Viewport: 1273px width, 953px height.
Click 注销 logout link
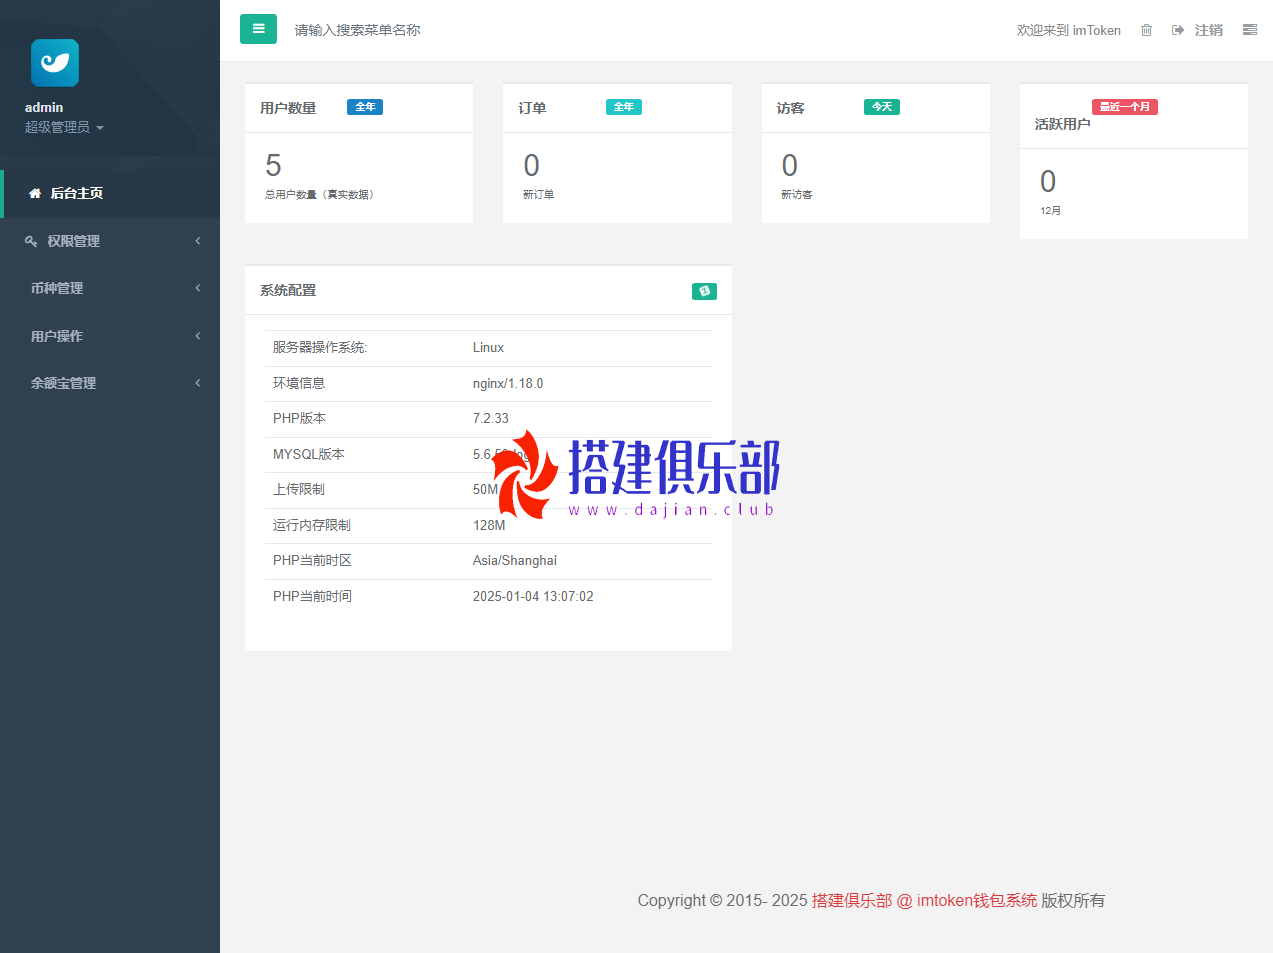(1208, 30)
